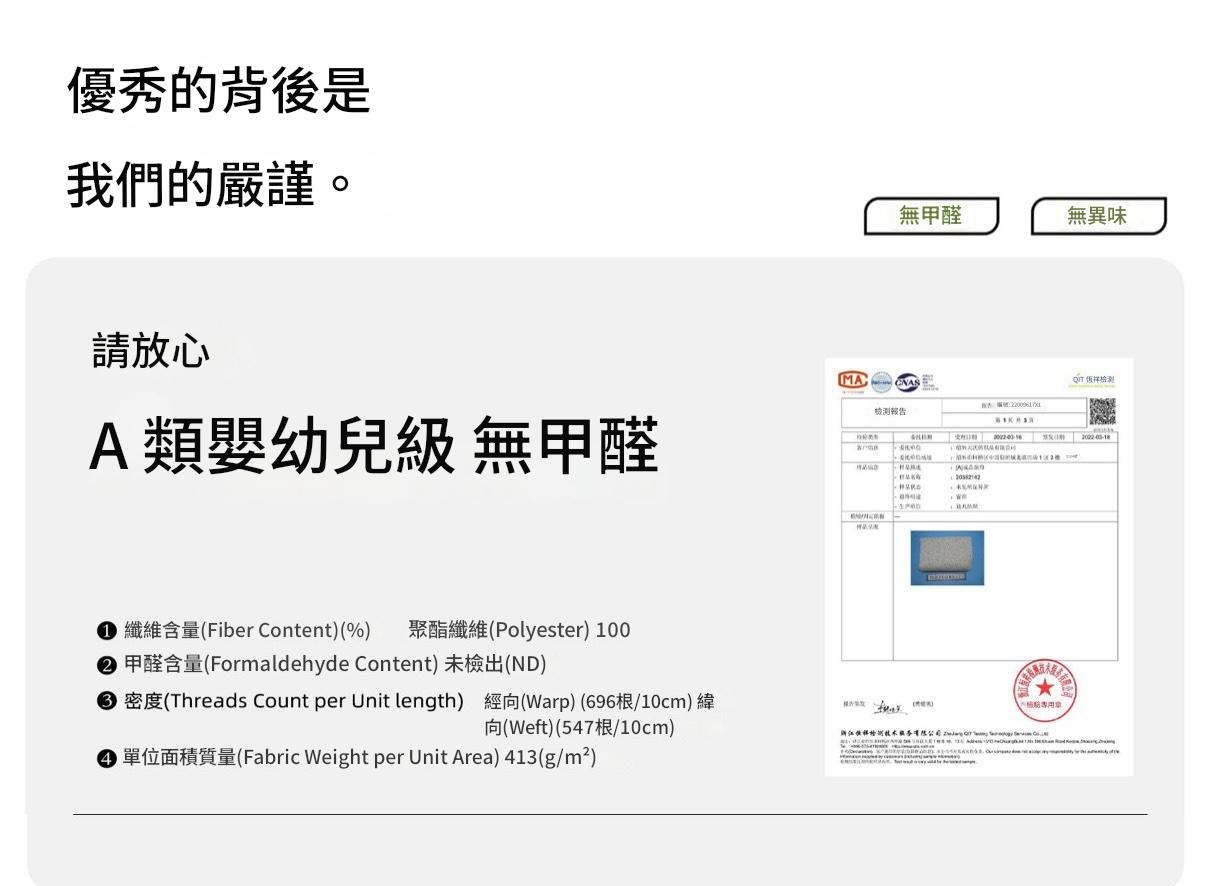Click the 無甲醛 badge

931,216
